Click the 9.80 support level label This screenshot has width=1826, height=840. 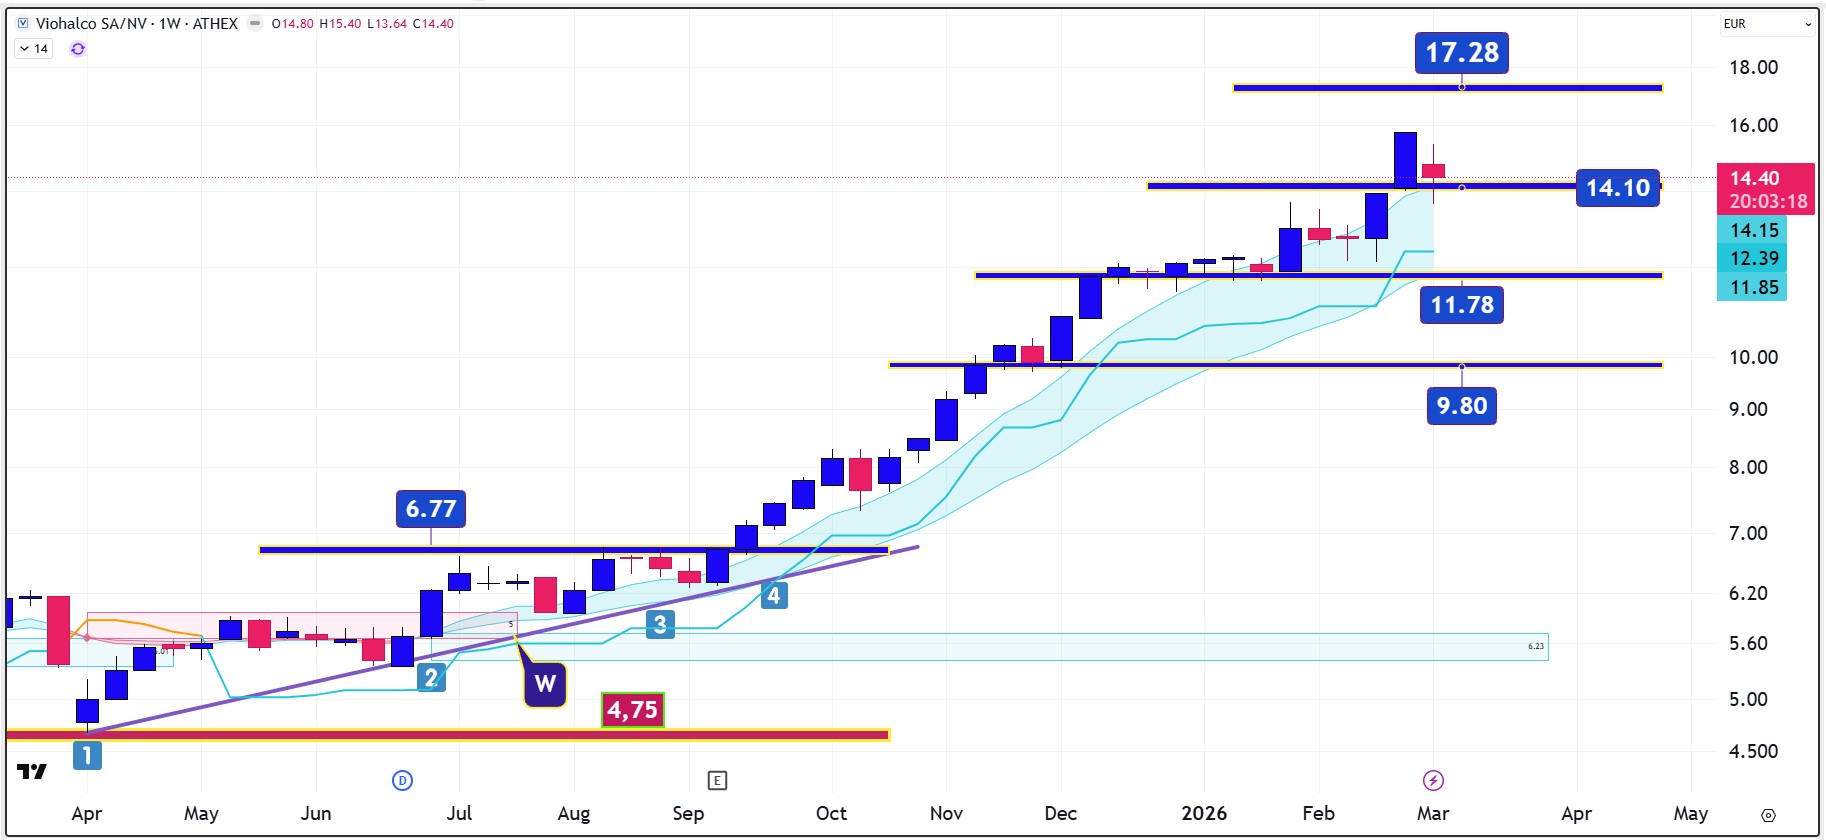click(x=1461, y=406)
